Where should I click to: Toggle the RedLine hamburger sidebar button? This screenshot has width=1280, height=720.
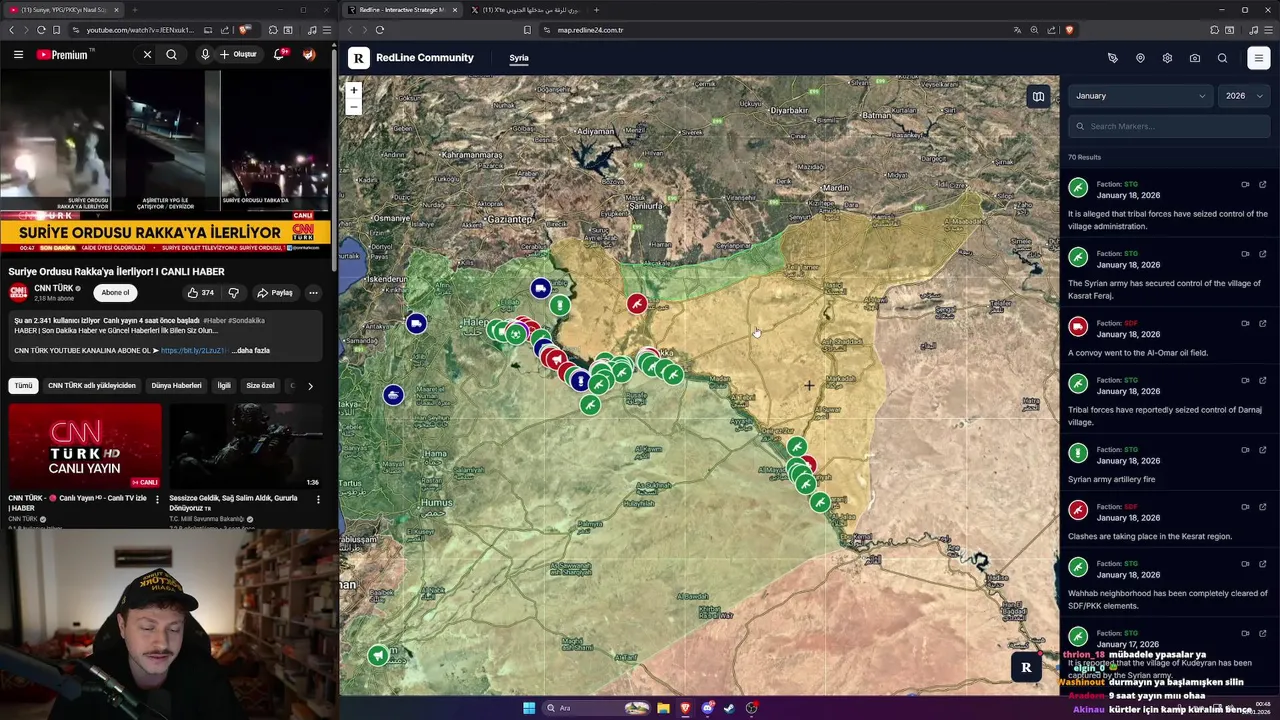pyautogui.click(x=1259, y=58)
